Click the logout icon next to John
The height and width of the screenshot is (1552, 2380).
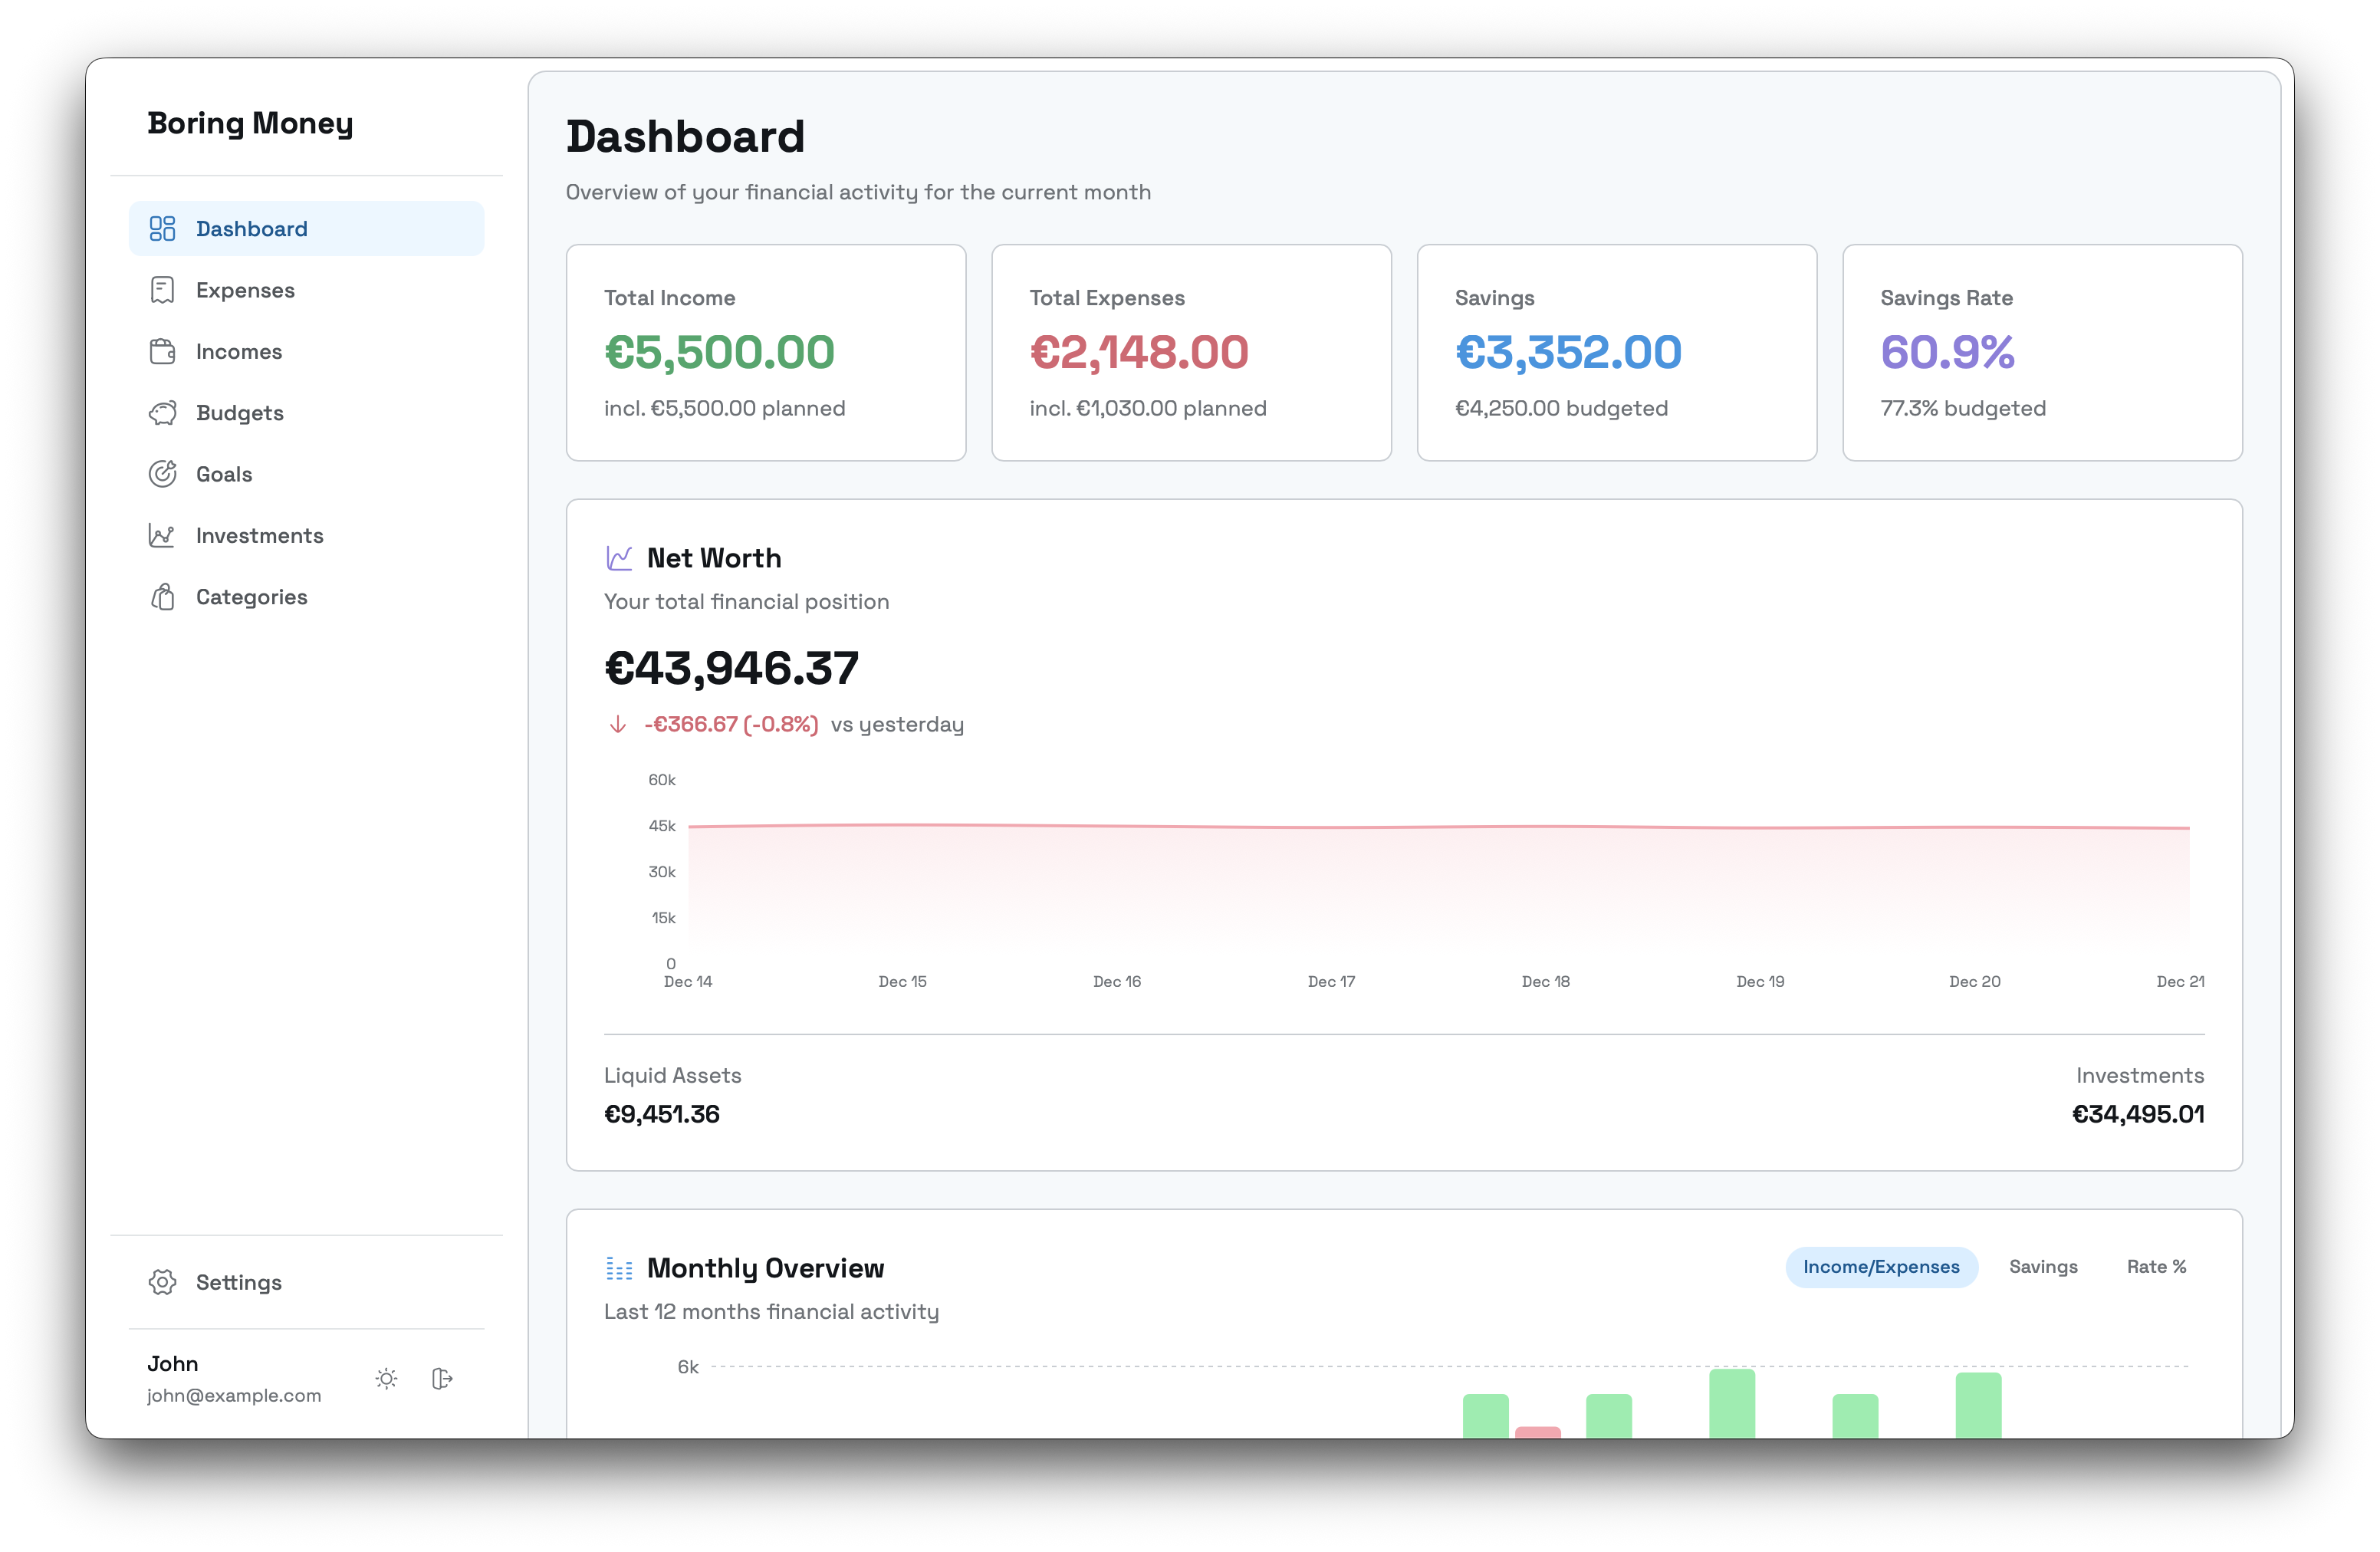442,1379
